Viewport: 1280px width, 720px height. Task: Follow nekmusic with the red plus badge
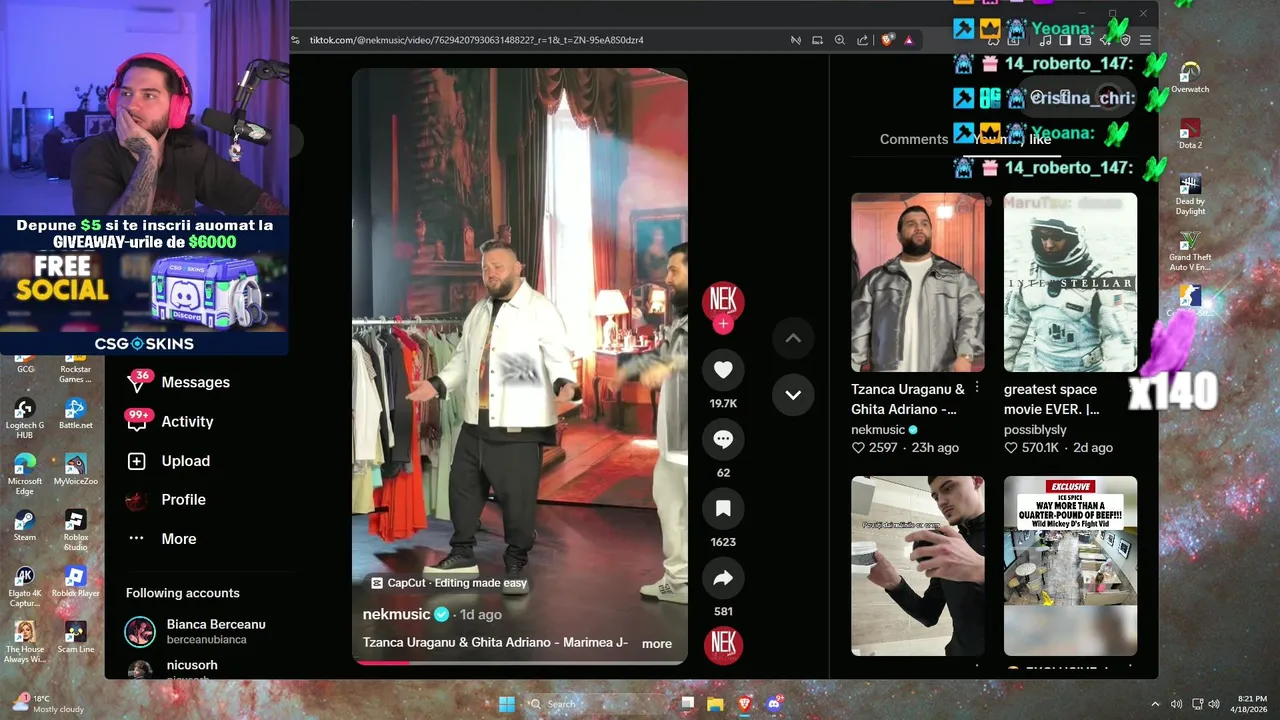click(723, 324)
